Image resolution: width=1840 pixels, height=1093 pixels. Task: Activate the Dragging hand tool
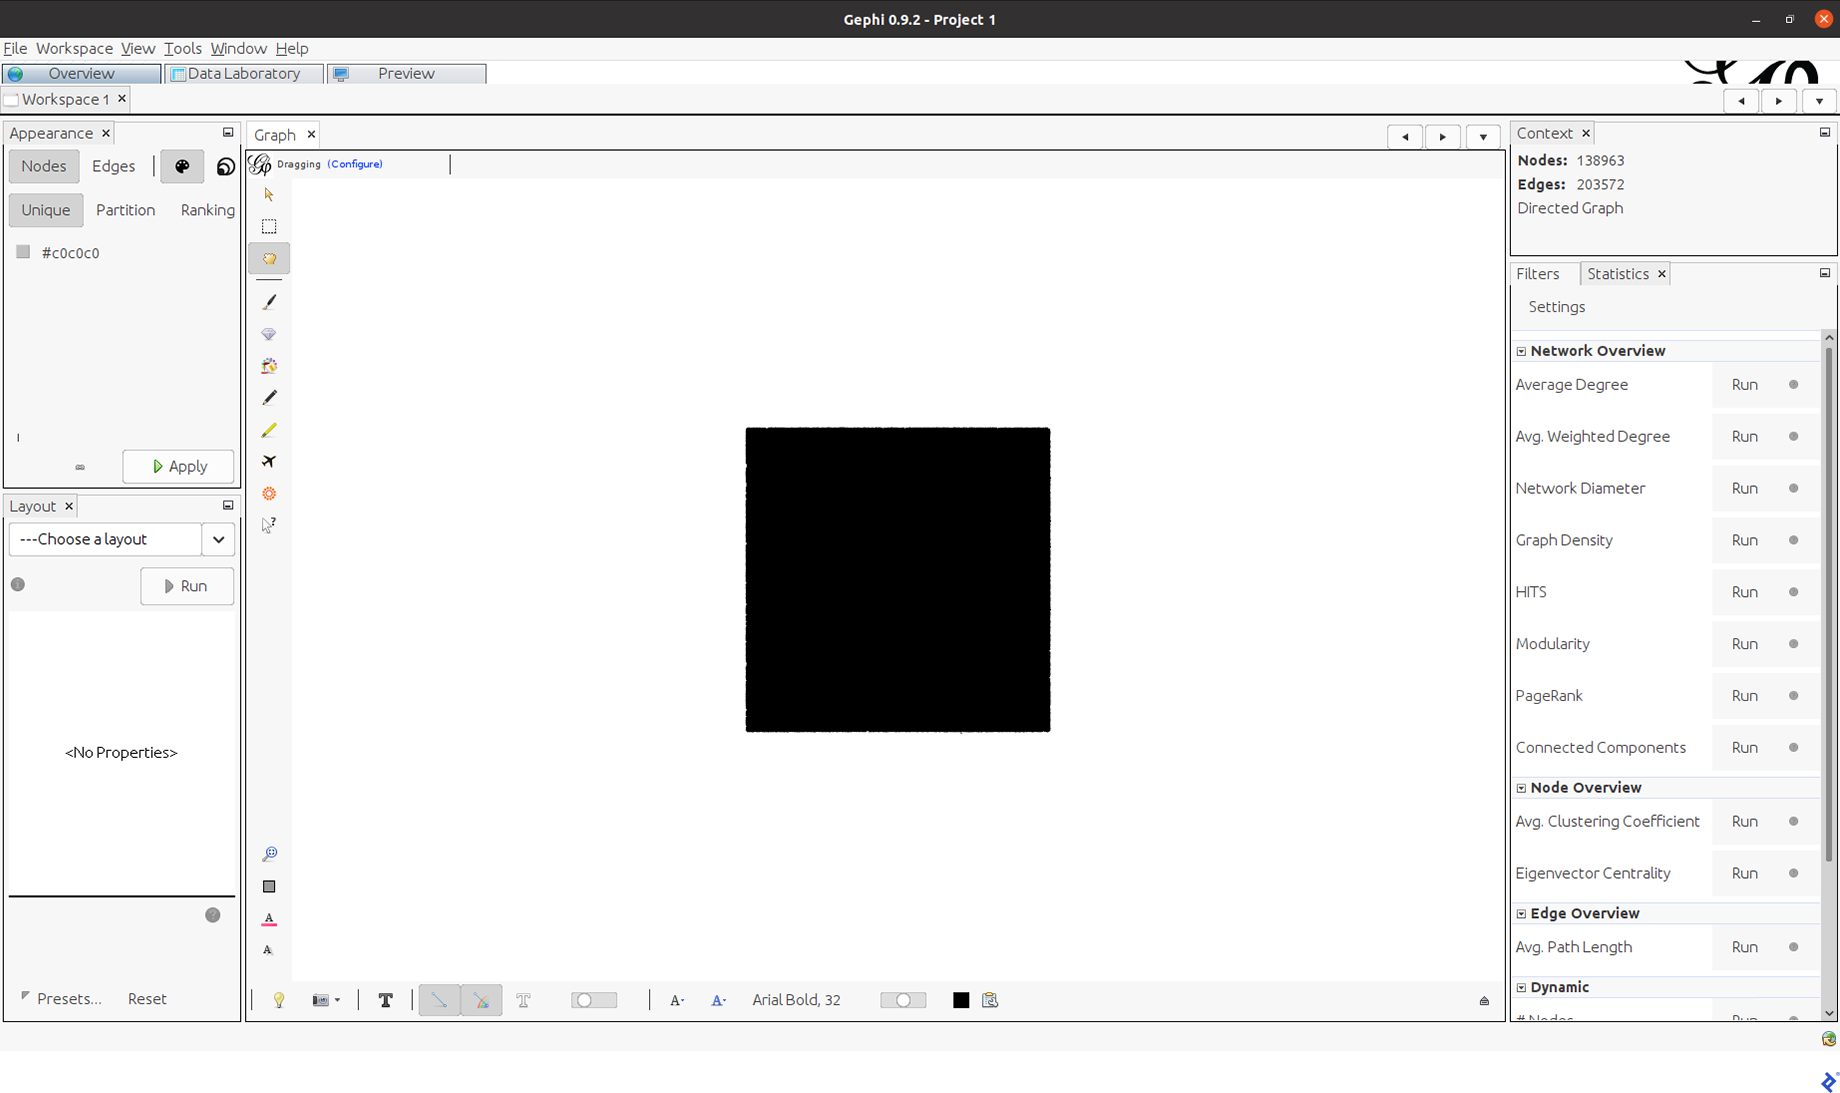click(269, 259)
